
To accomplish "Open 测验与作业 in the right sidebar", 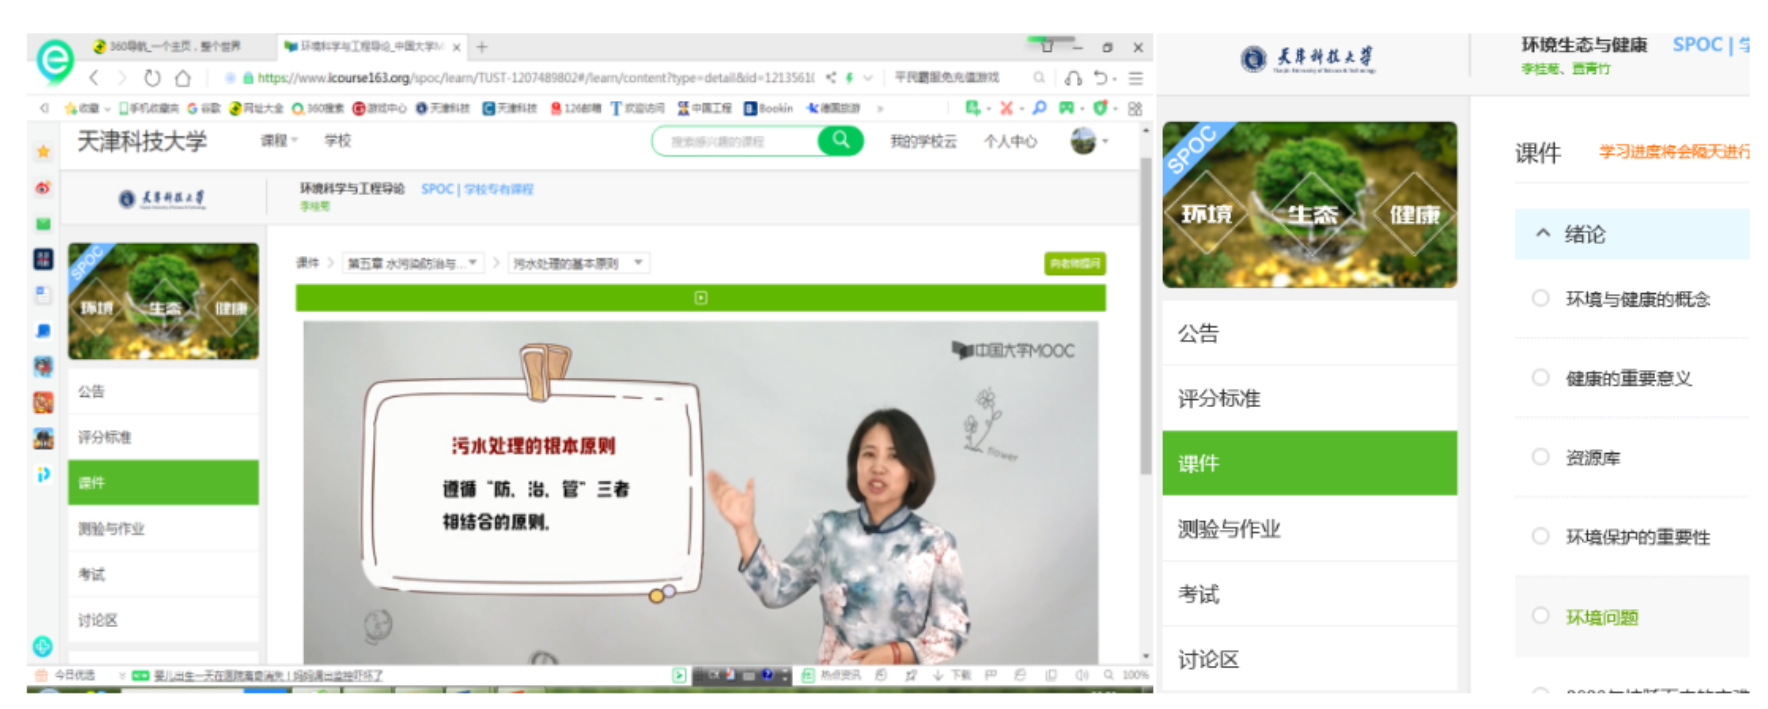I will (1229, 529).
